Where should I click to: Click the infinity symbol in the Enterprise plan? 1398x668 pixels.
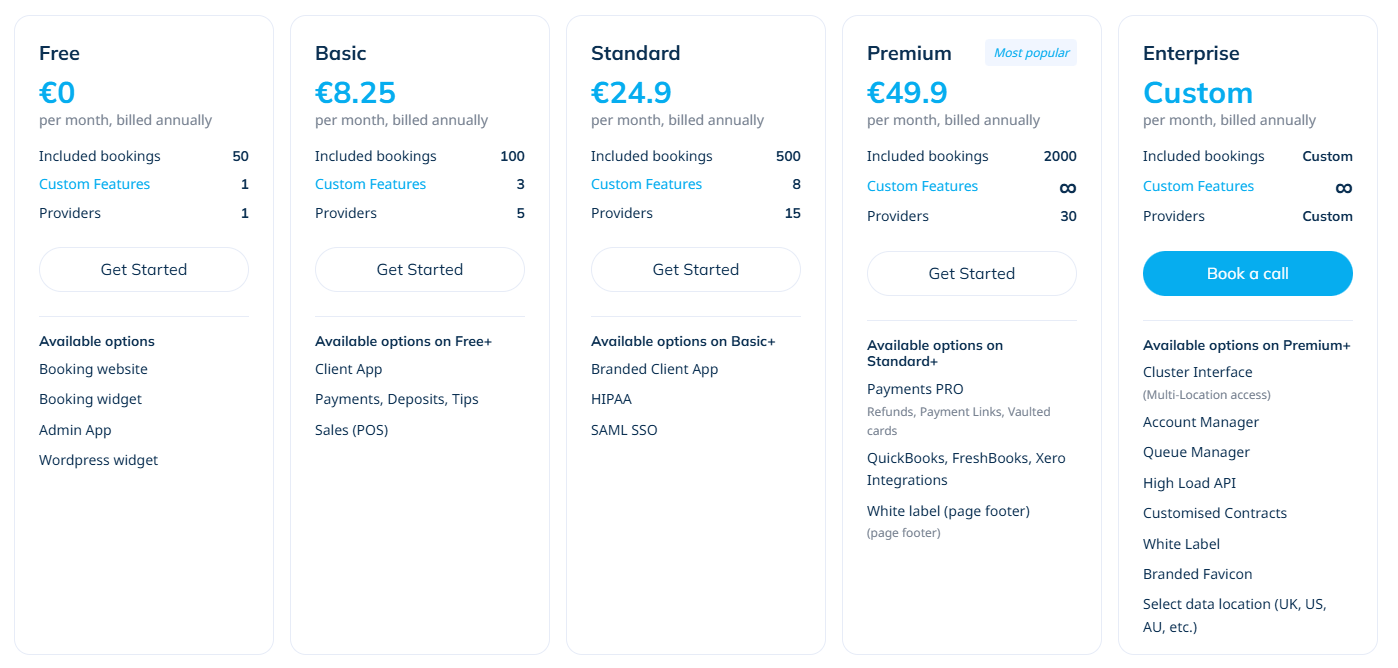click(1343, 188)
